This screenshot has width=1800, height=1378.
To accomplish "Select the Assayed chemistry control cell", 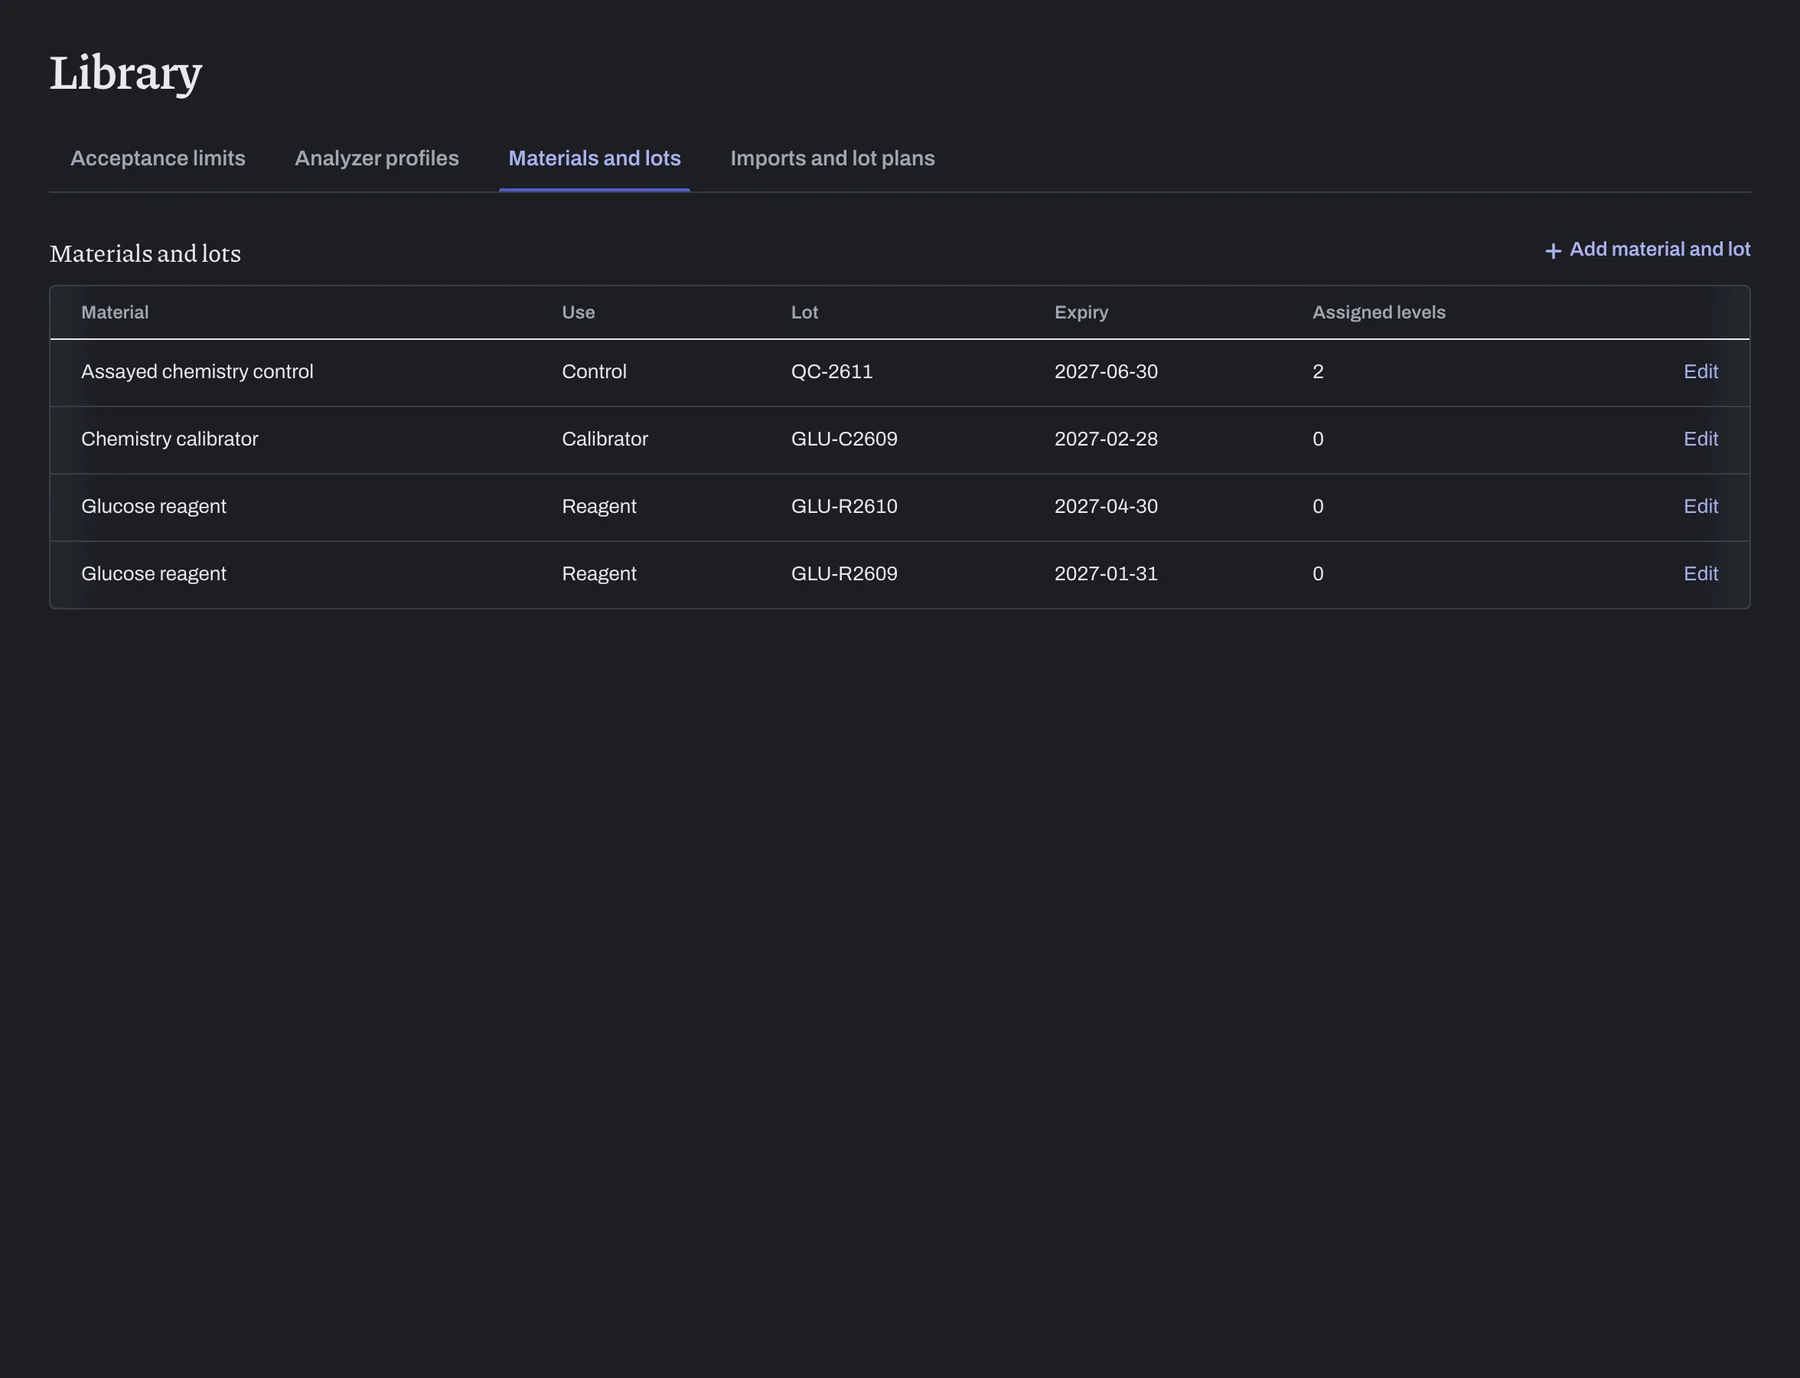I will tap(197, 372).
